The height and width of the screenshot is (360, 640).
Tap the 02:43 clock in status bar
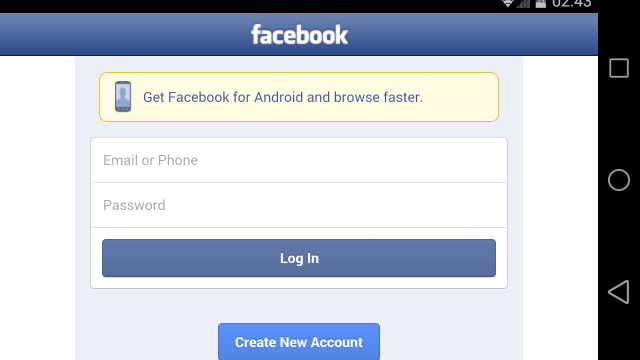click(x=571, y=4)
